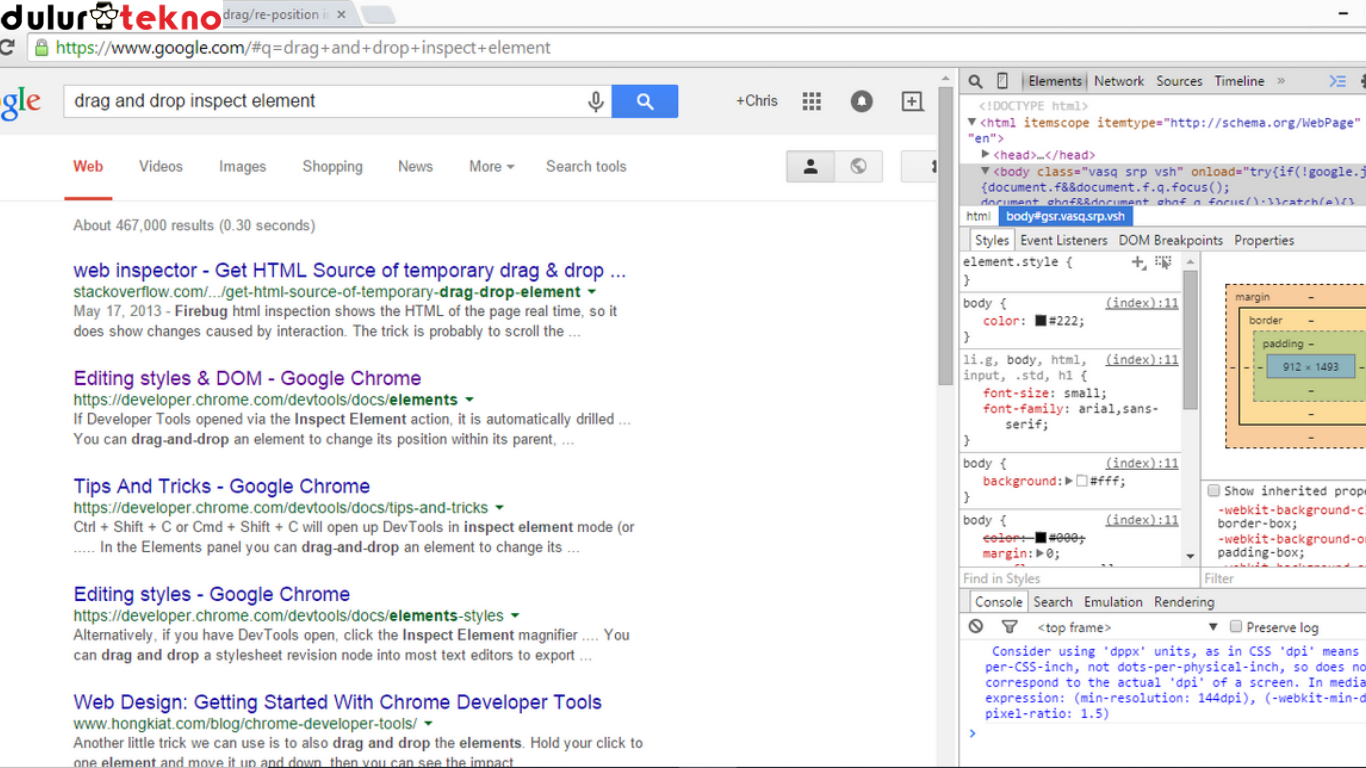Switch to the Sources panel tab
Screen dimensions: 1366x768
coord(1179,81)
